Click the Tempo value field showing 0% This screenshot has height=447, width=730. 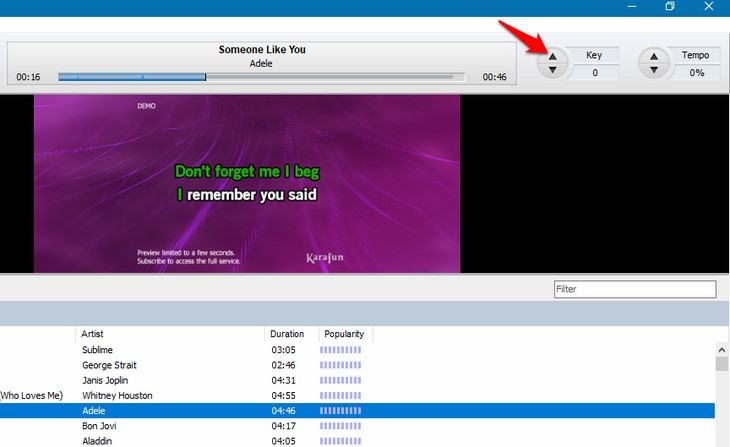(696, 73)
